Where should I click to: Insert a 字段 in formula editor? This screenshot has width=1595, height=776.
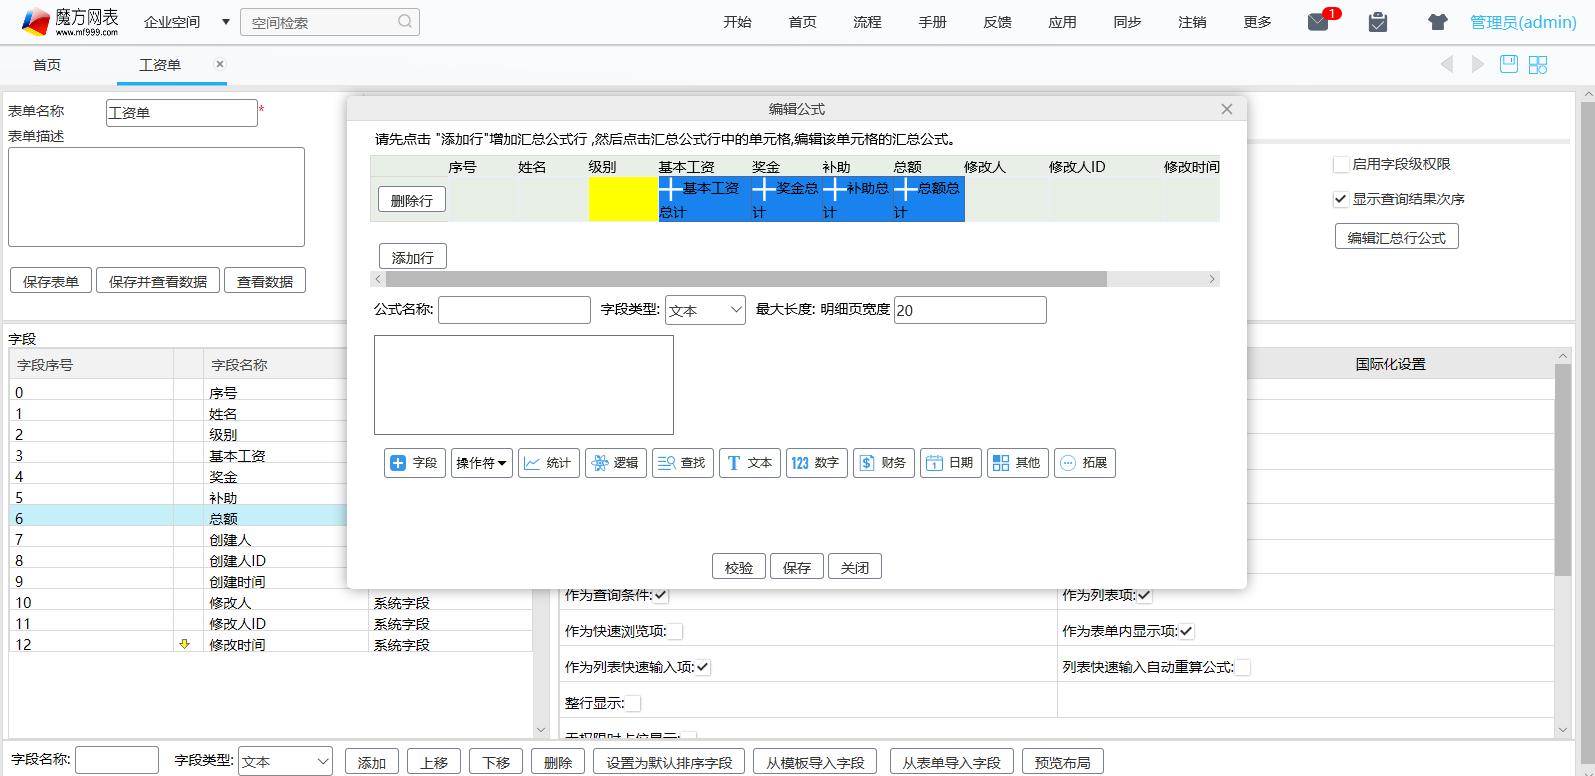(x=415, y=463)
